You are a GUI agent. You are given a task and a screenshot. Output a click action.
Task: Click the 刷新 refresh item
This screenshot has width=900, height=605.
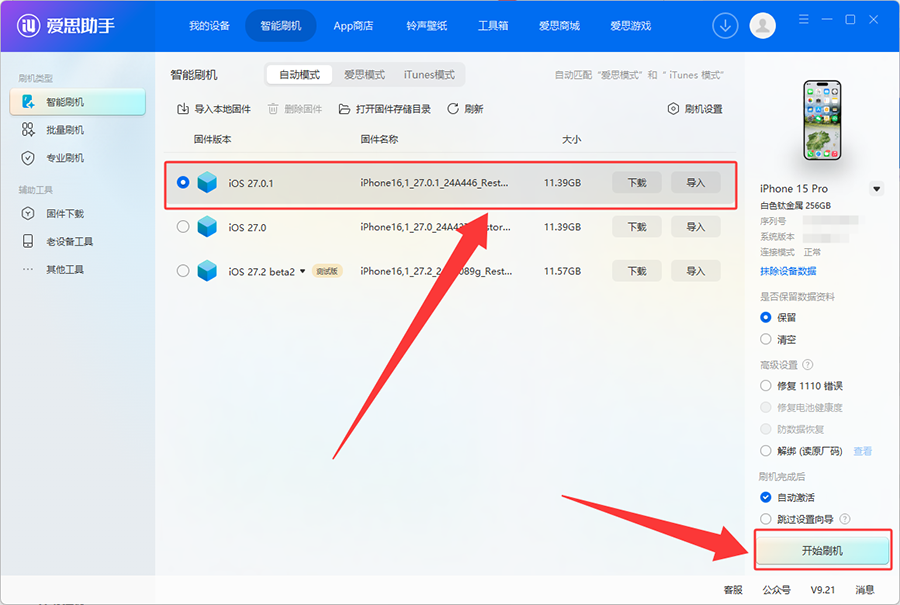point(465,109)
